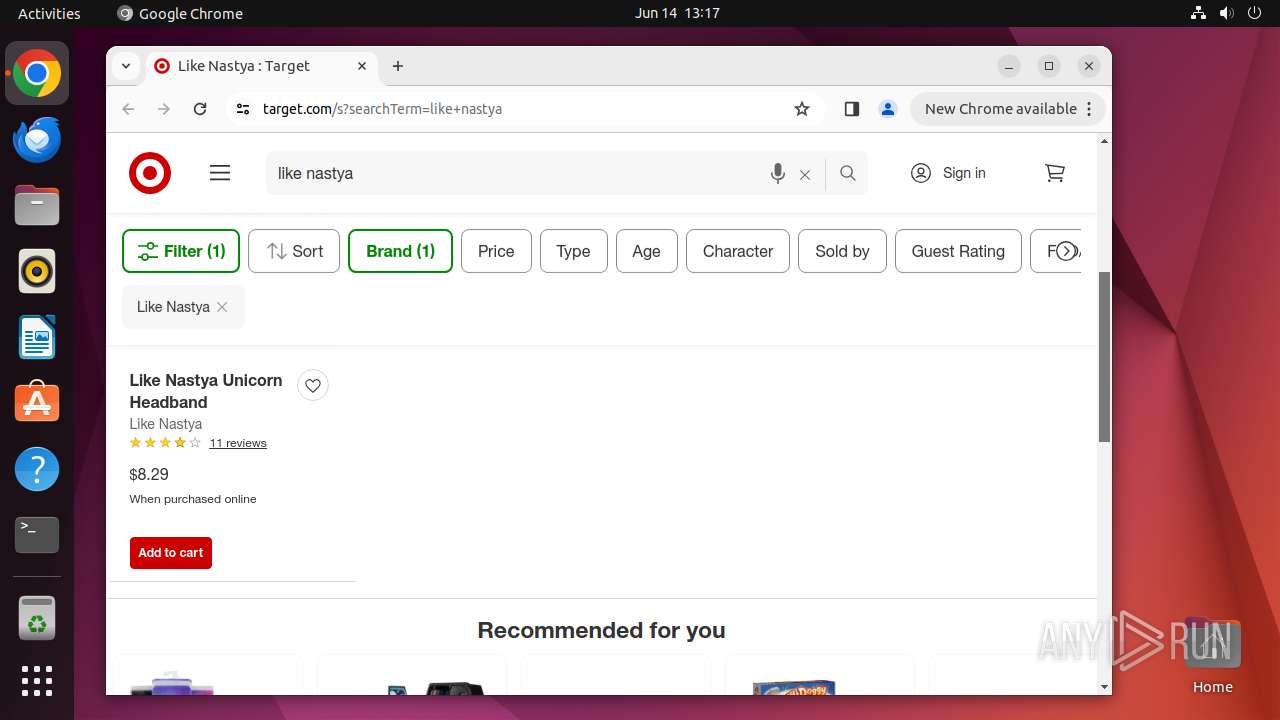This screenshot has height=720, width=1280.
Task: Open power menu indicator
Action: [1253, 13]
